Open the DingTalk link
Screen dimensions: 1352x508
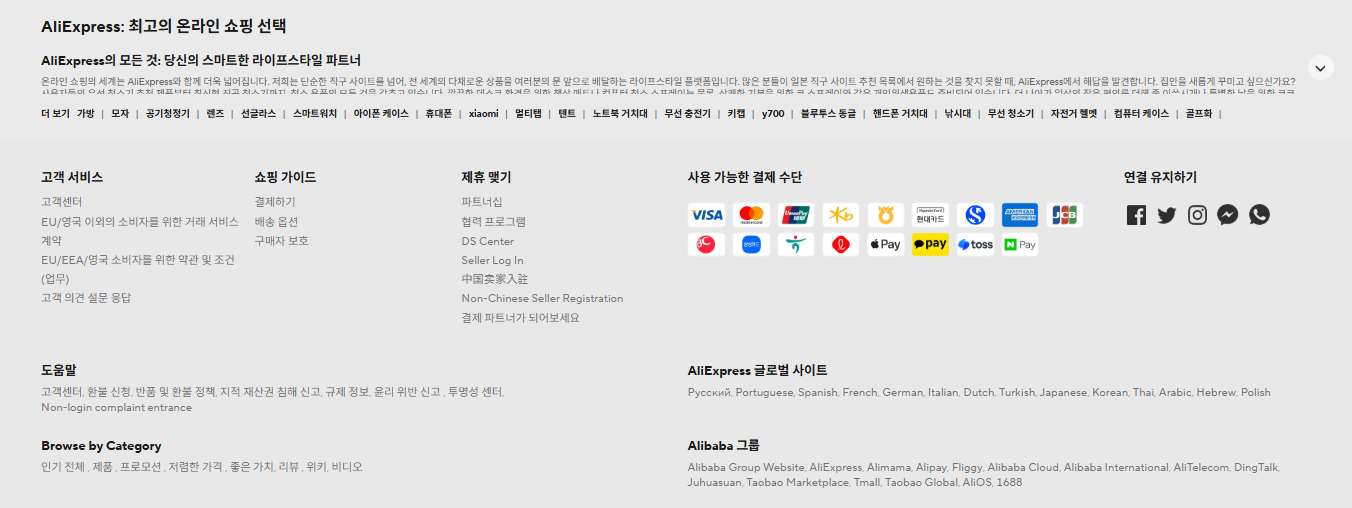[1256, 467]
